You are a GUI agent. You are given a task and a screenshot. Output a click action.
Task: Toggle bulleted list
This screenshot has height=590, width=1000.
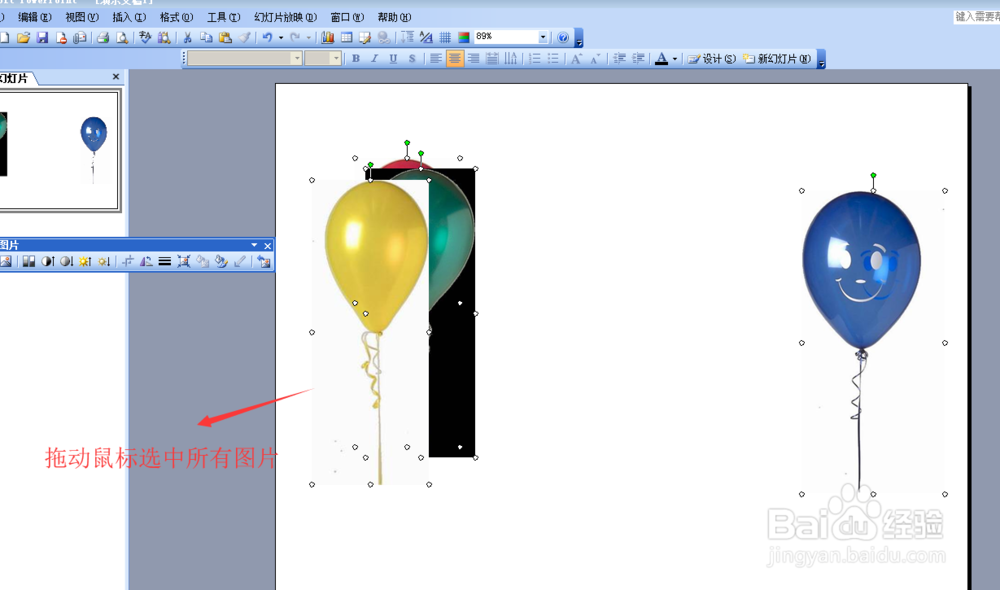click(553, 59)
